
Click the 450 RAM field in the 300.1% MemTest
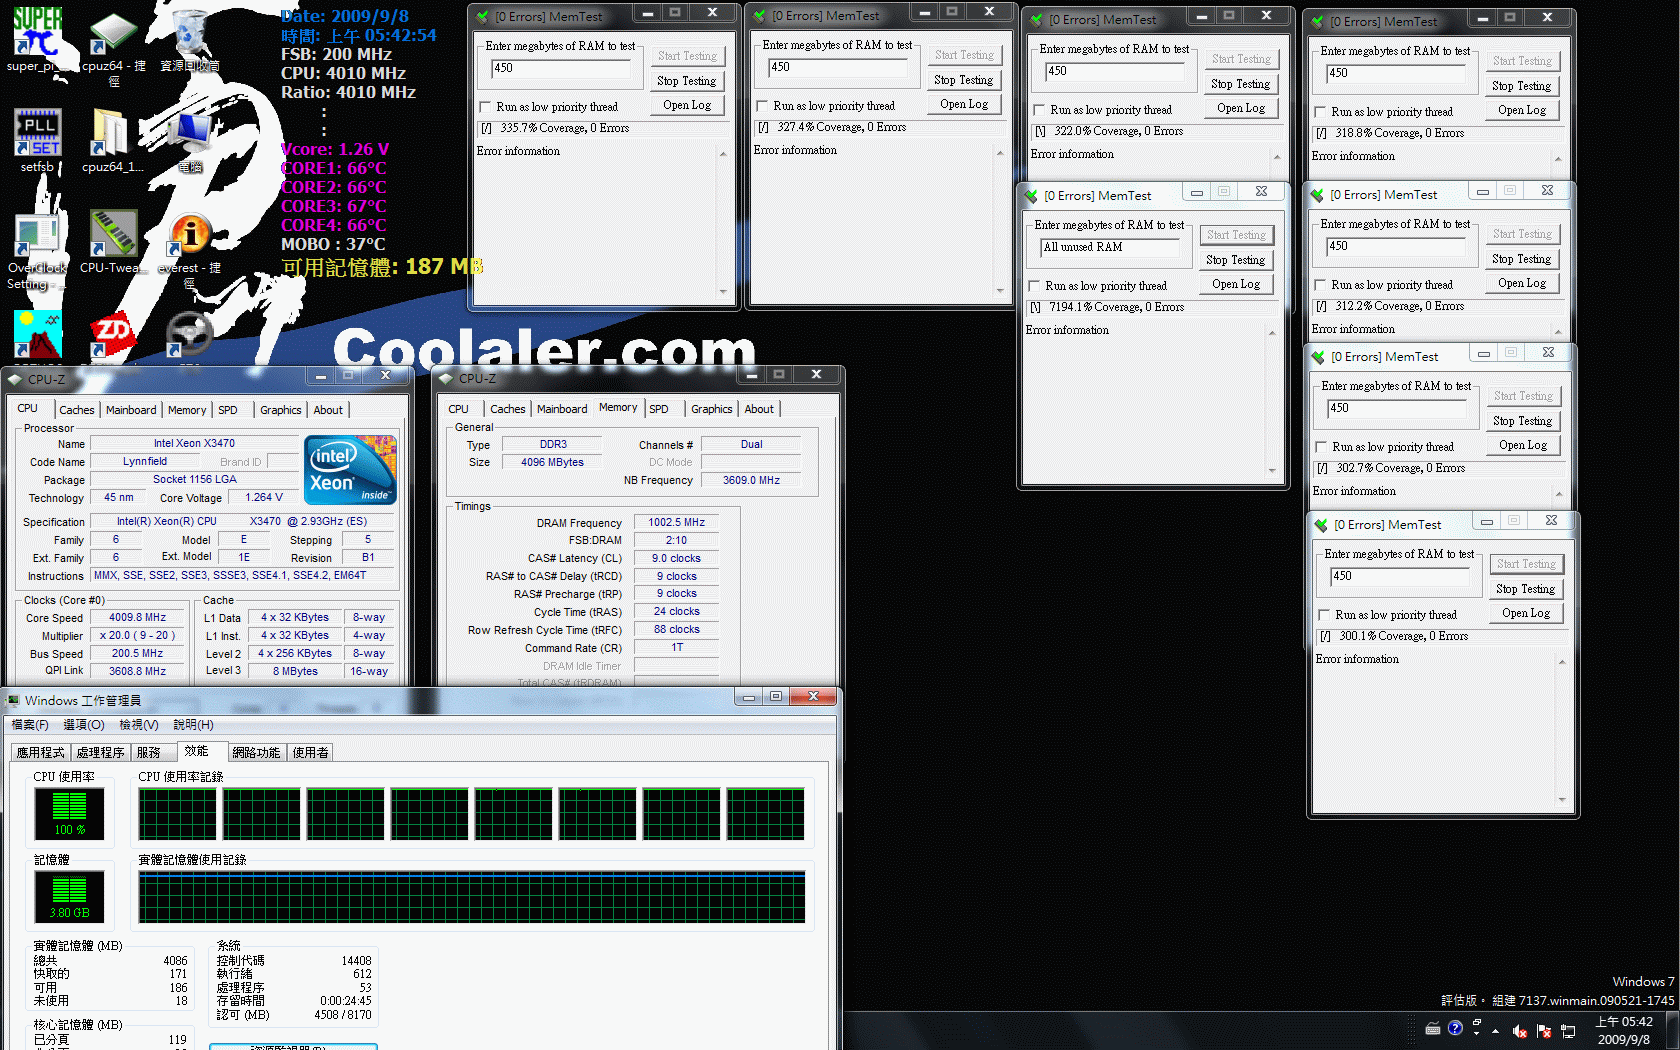coord(1400,576)
